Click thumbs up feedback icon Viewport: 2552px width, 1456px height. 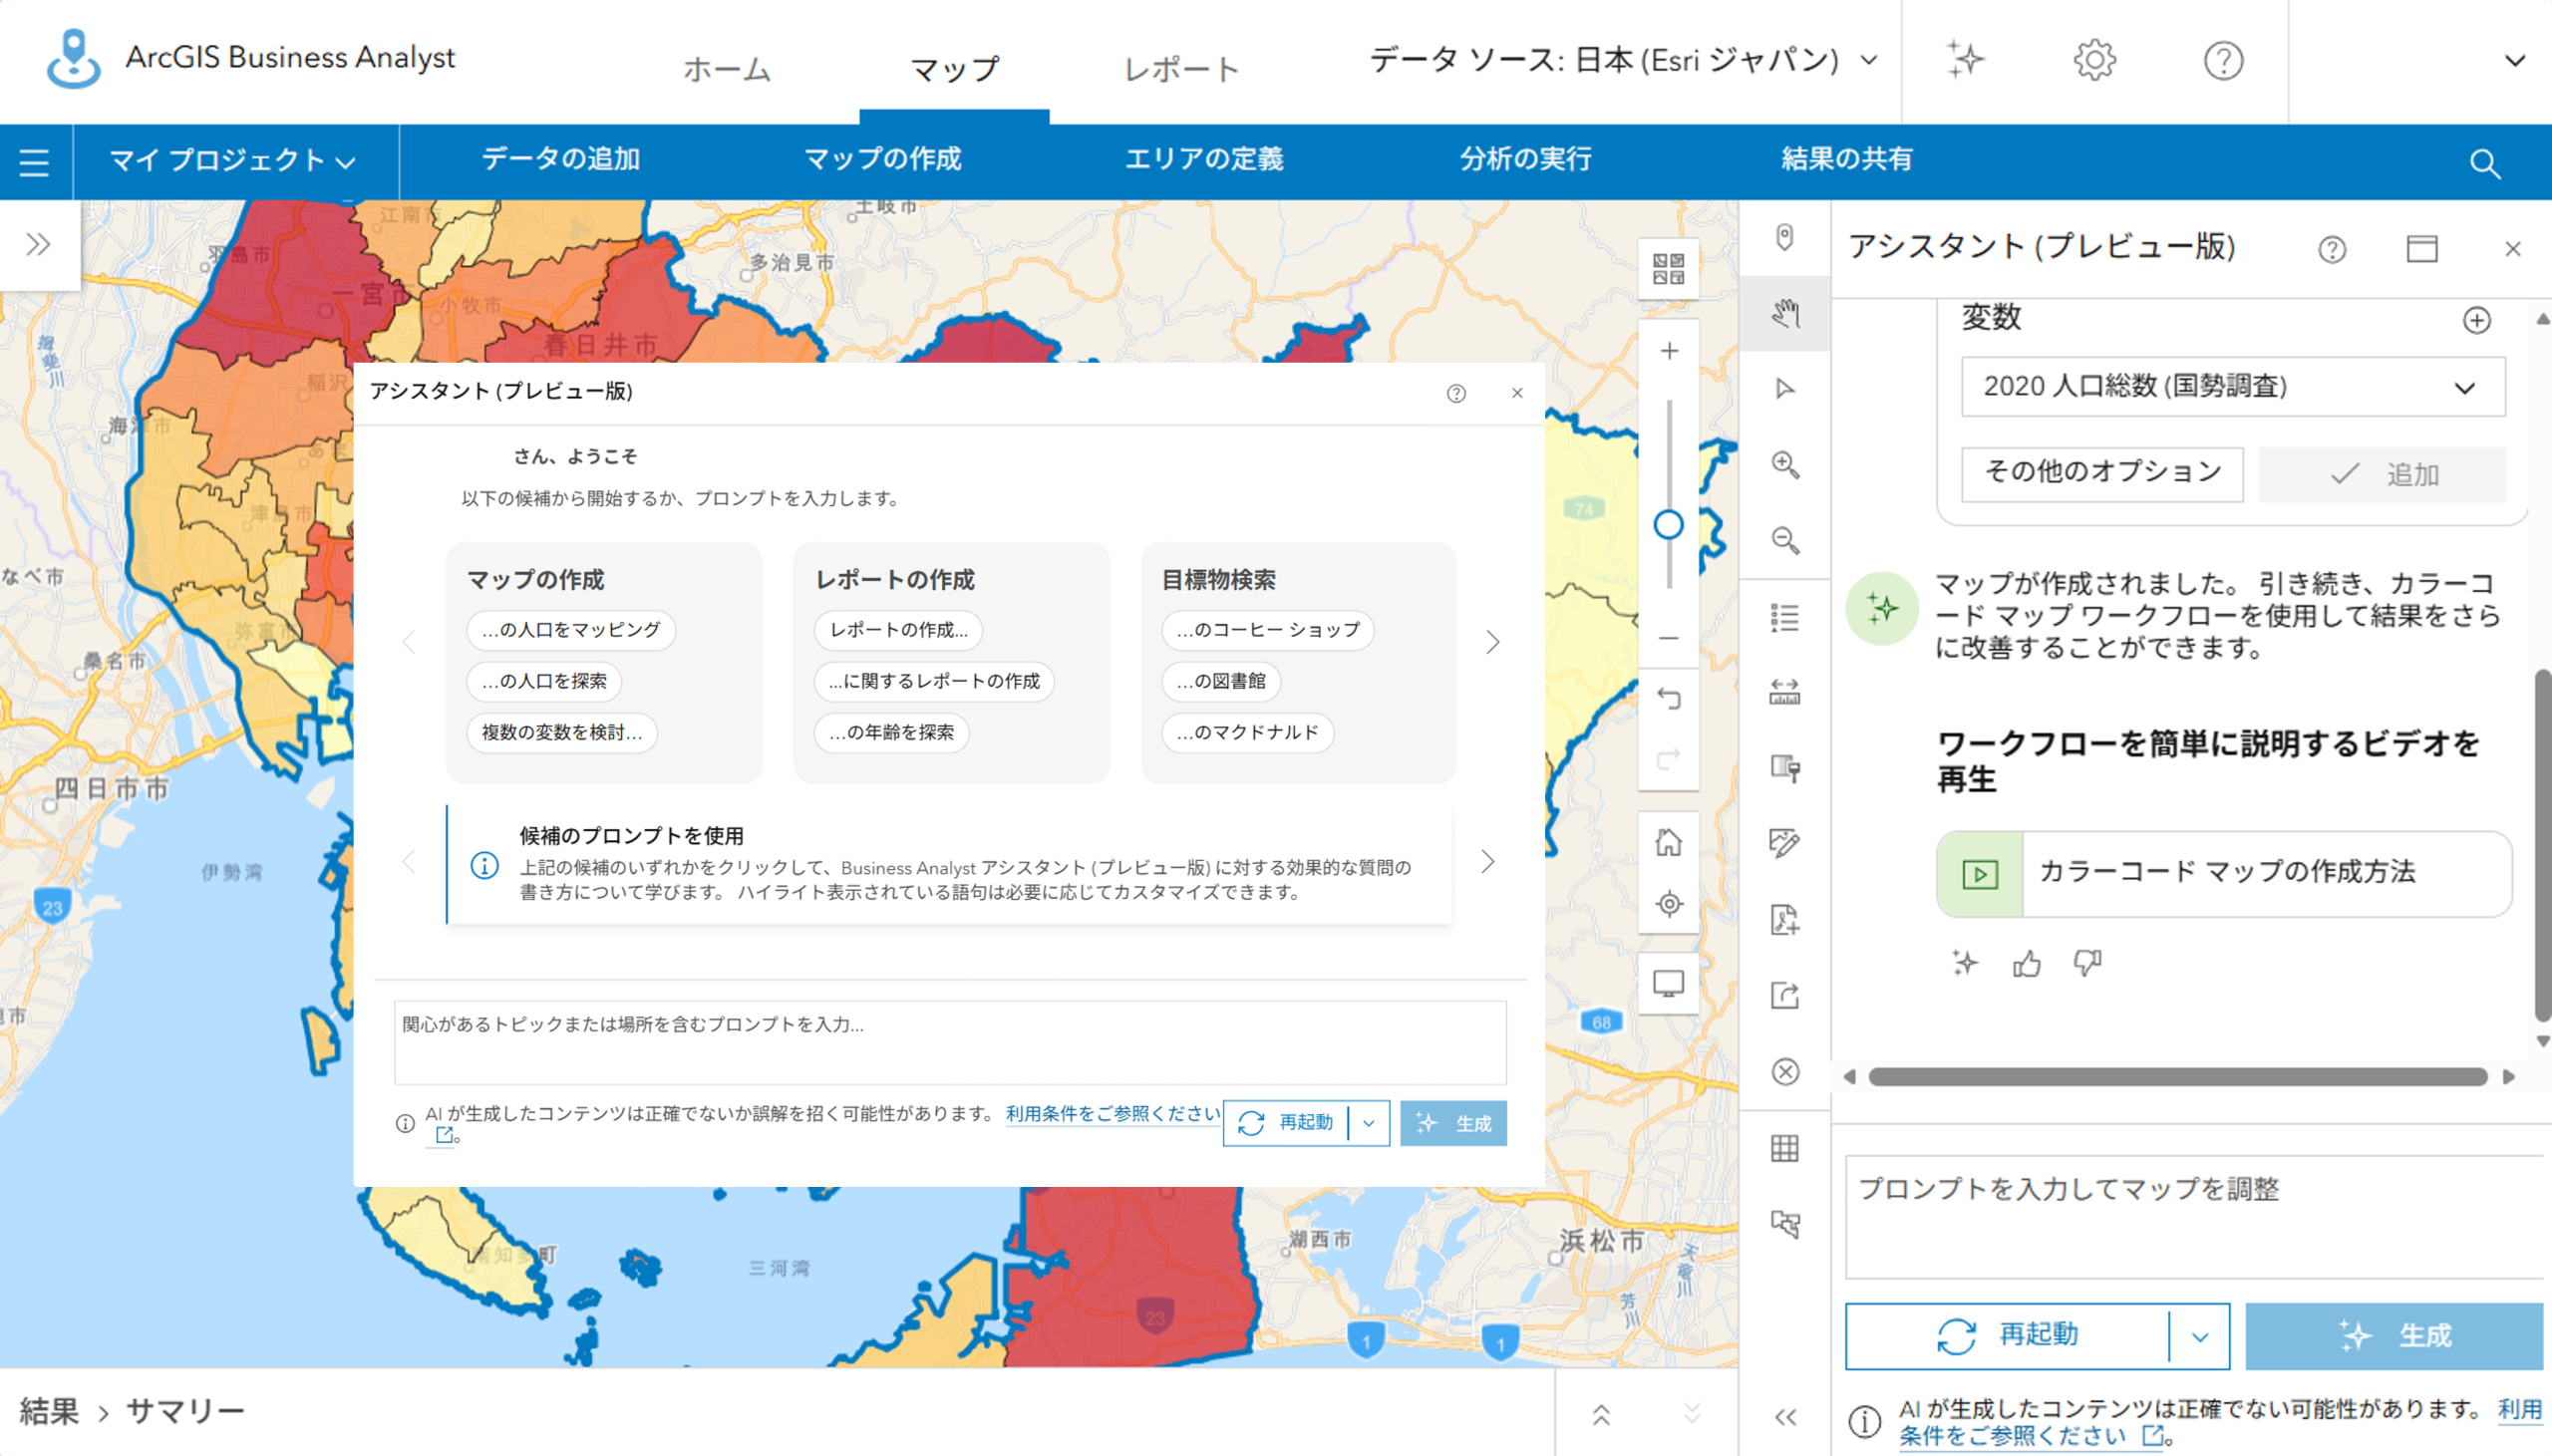click(2027, 963)
